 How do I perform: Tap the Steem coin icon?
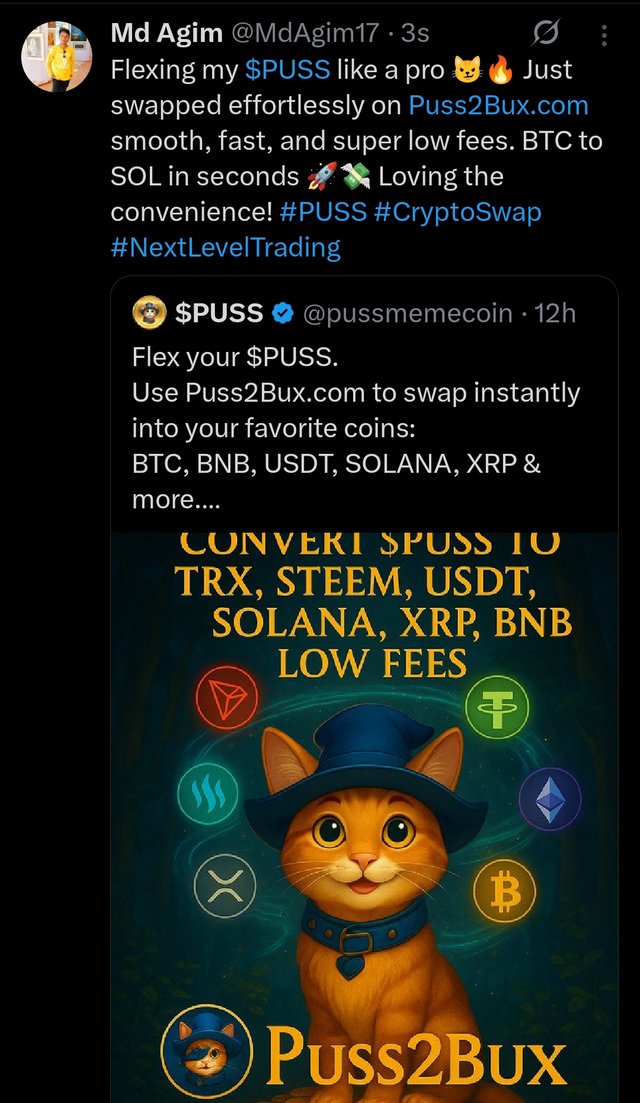tap(207, 793)
